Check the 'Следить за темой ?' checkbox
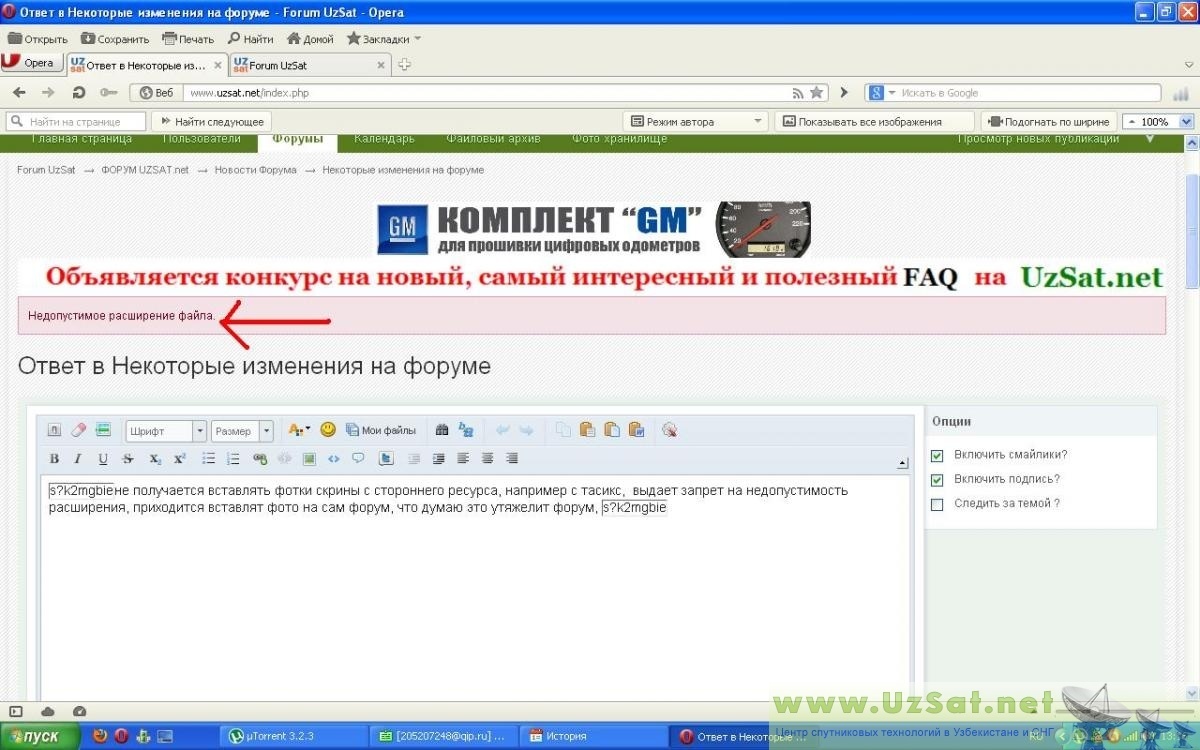 937,505
